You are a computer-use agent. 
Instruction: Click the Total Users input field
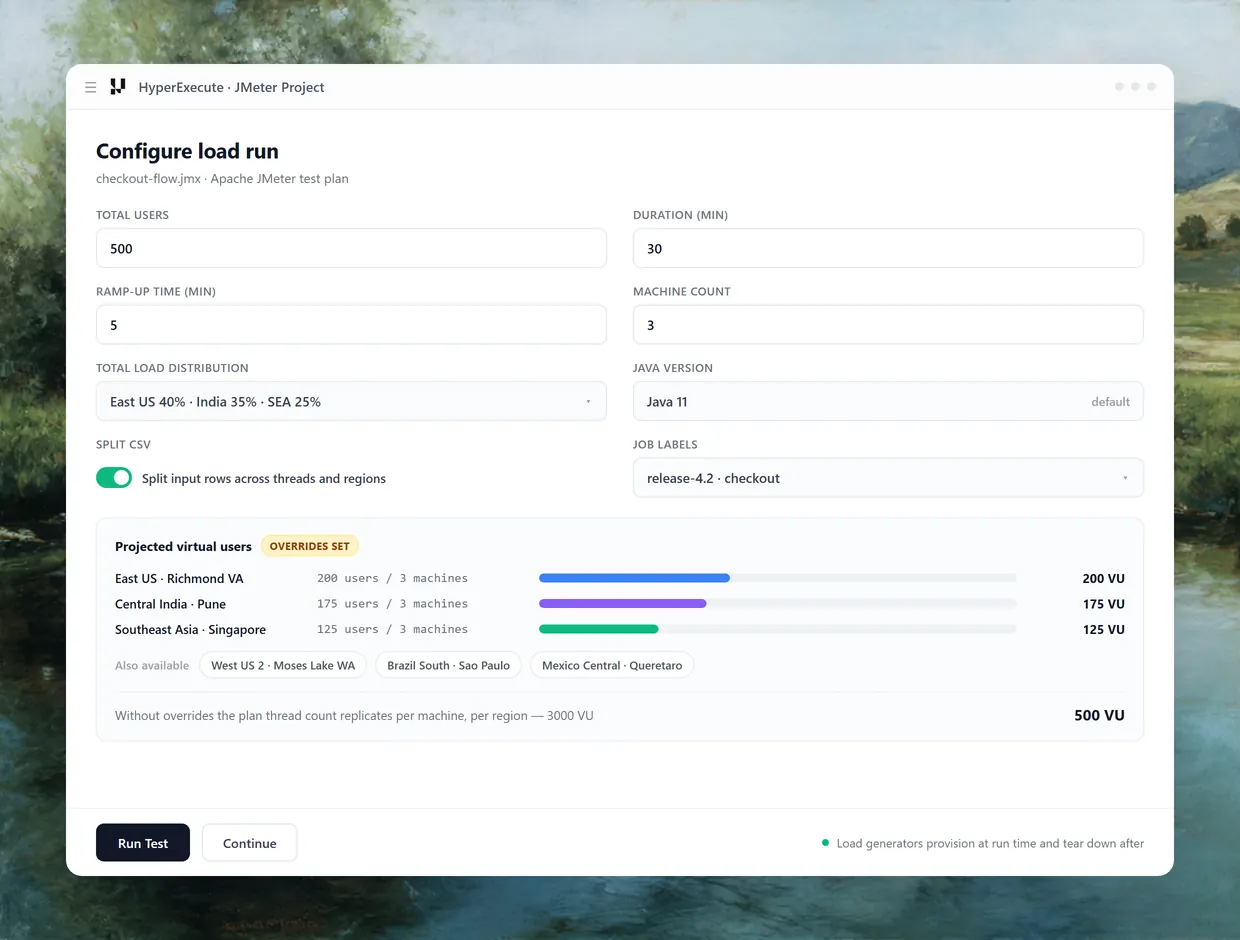(351, 248)
